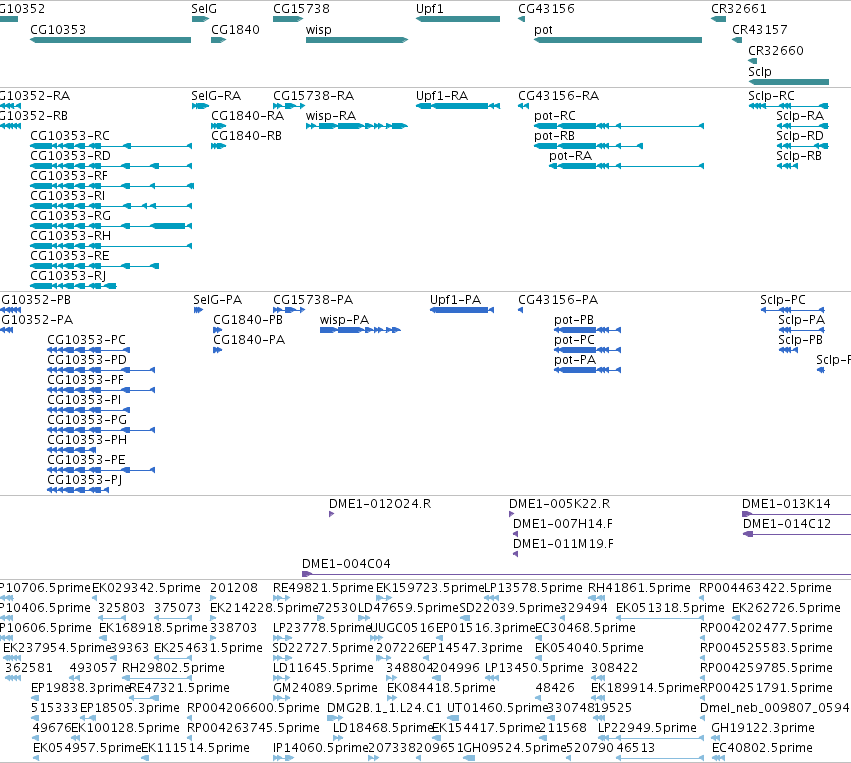Click EST RE49821.5prime
851x763 pixels.
(323, 588)
